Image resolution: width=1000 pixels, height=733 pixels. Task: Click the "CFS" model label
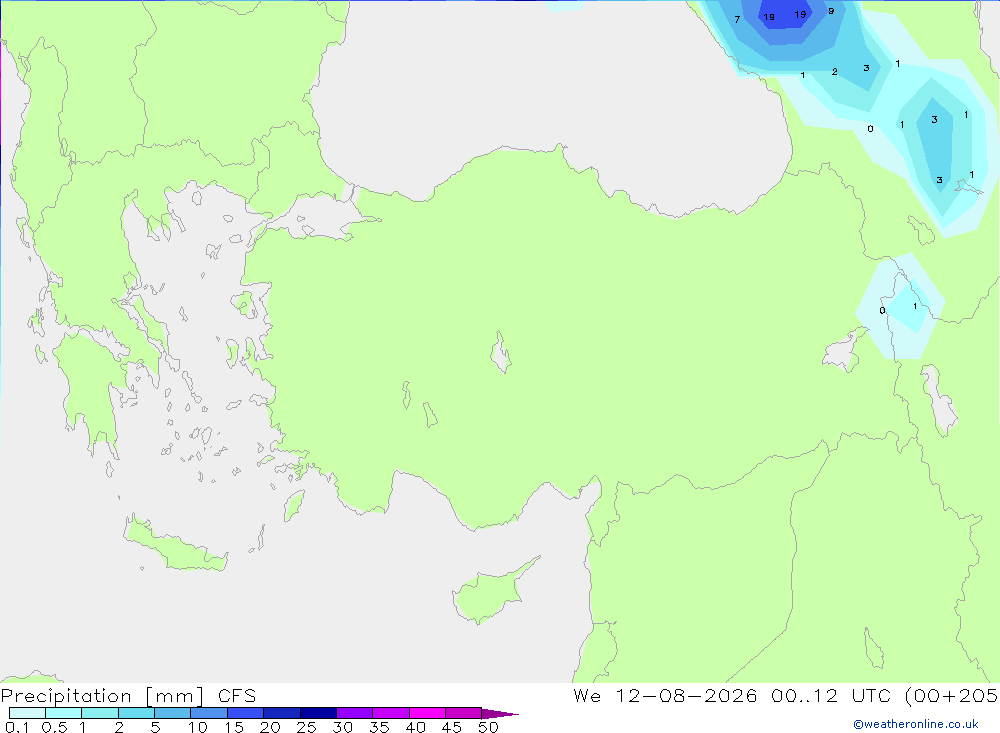tap(237, 696)
